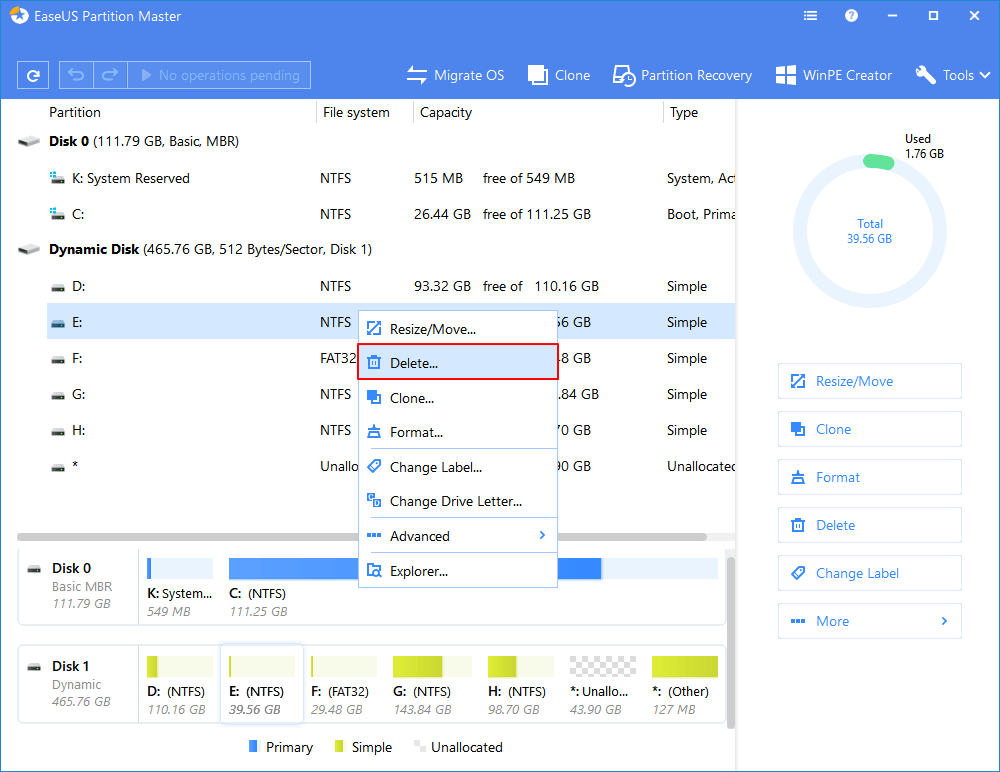
Task: Click C: (NTFS) label in Disk 0 map
Action: pos(257,593)
